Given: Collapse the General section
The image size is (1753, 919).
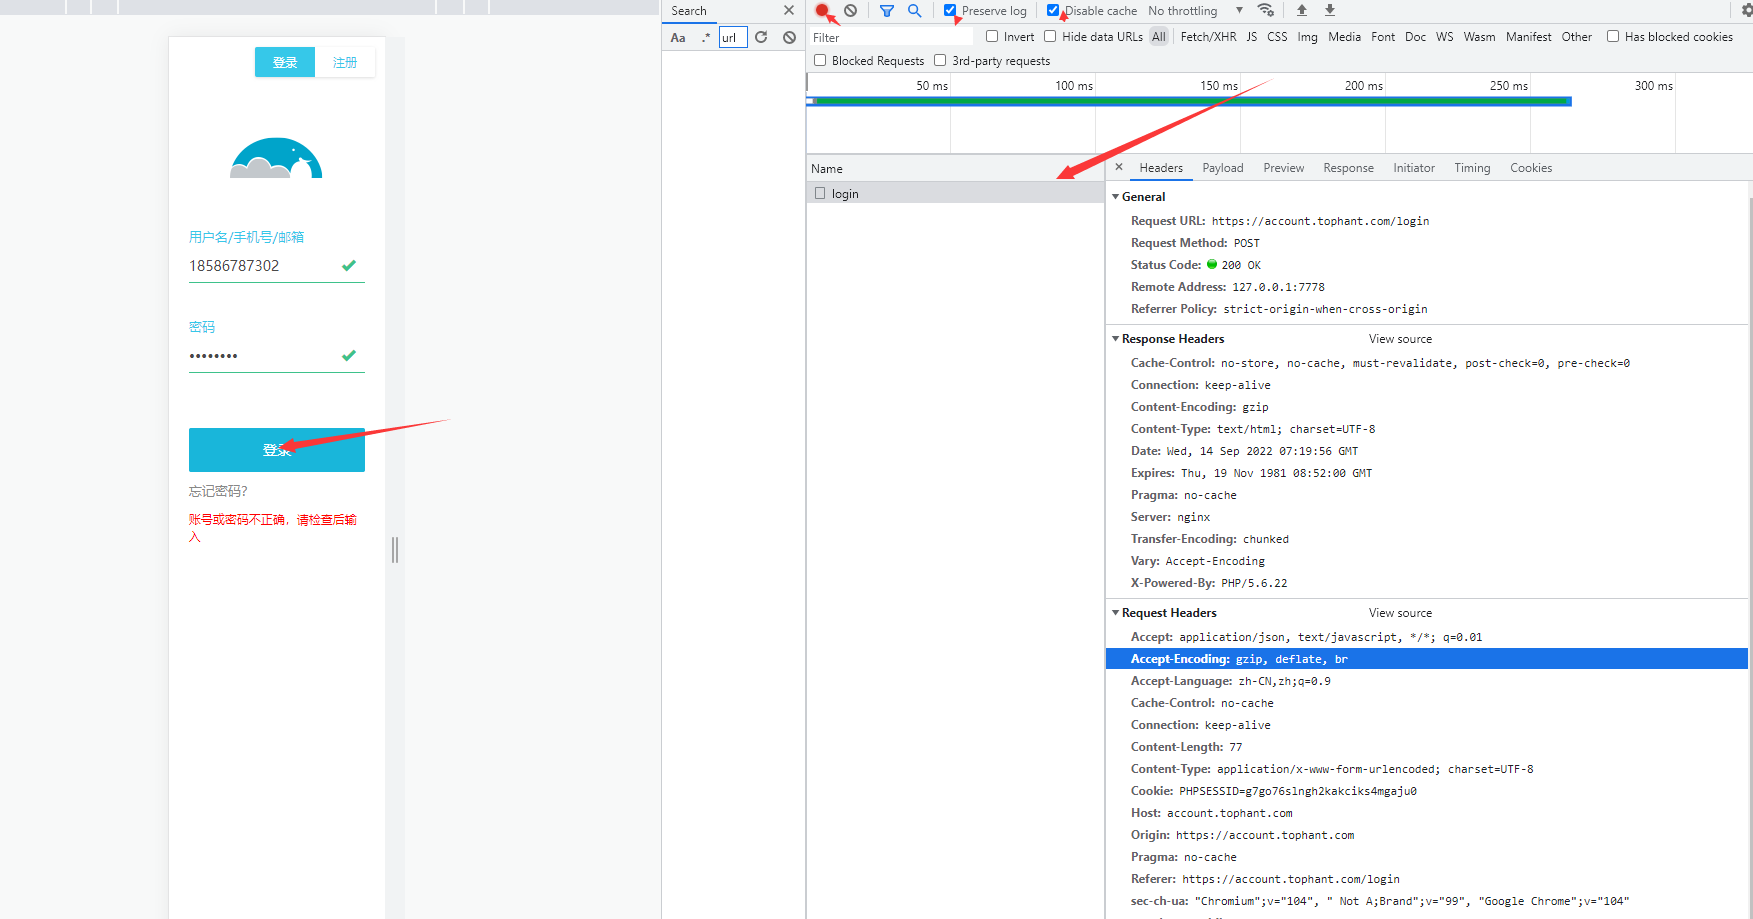Looking at the screenshot, I should coord(1115,197).
